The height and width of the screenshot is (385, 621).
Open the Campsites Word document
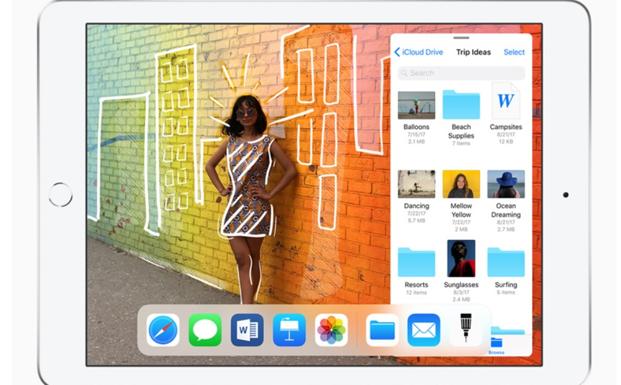506,101
